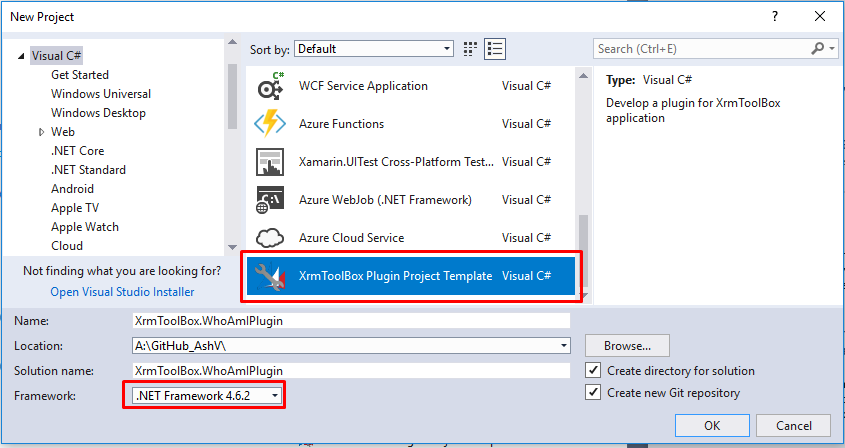
Task: Click the search magnifier icon
Action: 818,49
